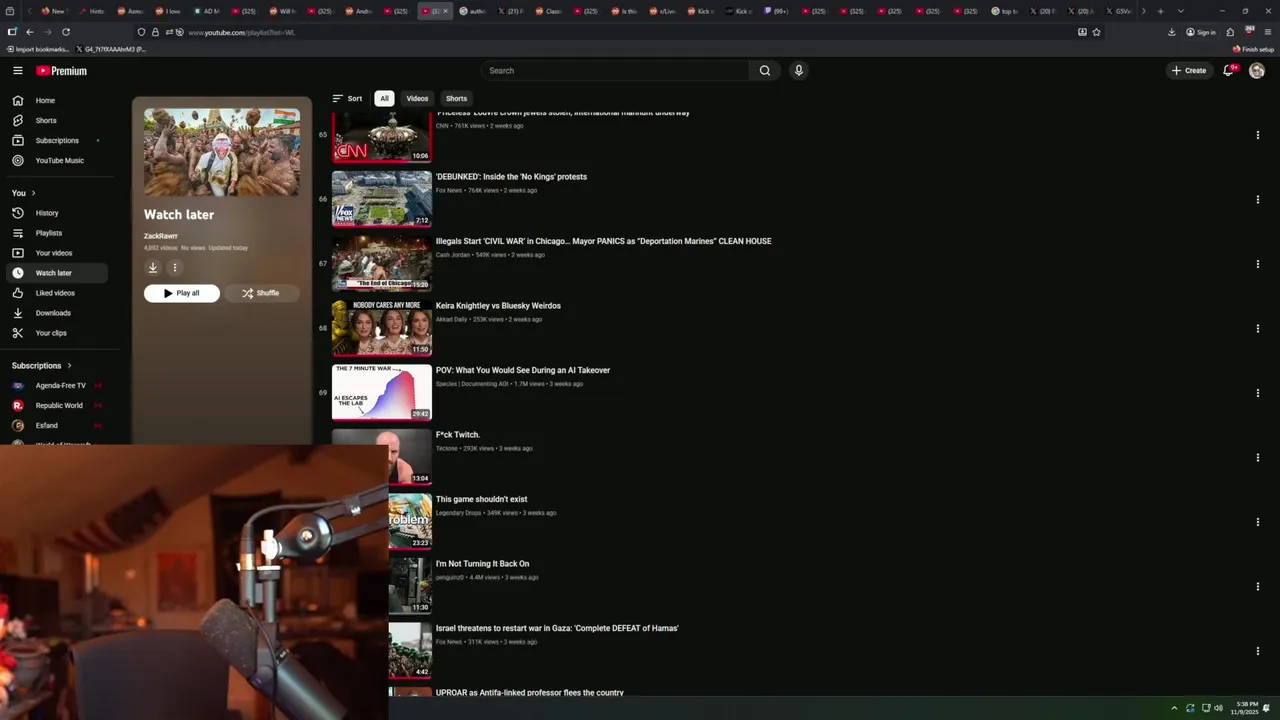1280x720 pixels.
Task: Bookmark this page with star icon
Action: 1096,32
